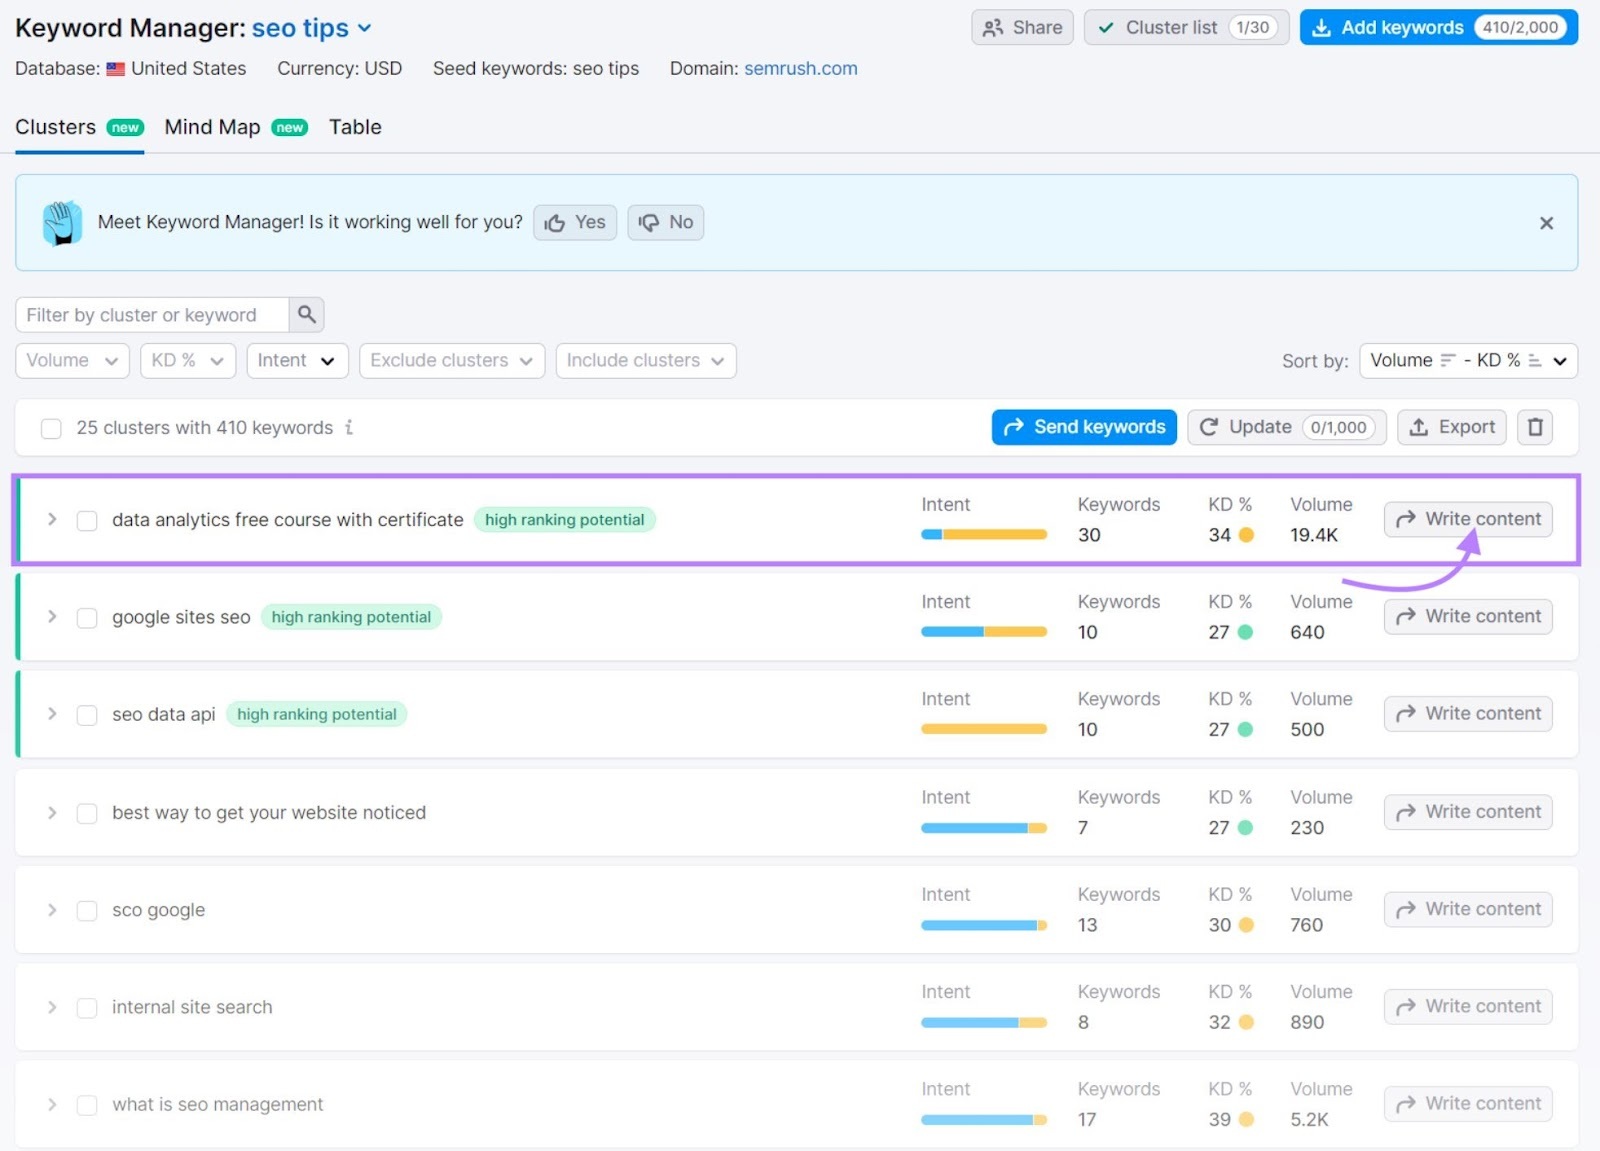The image size is (1600, 1151).
Task: Click Write content for data analytics cluster
Action: click(x=1467, y=519)
